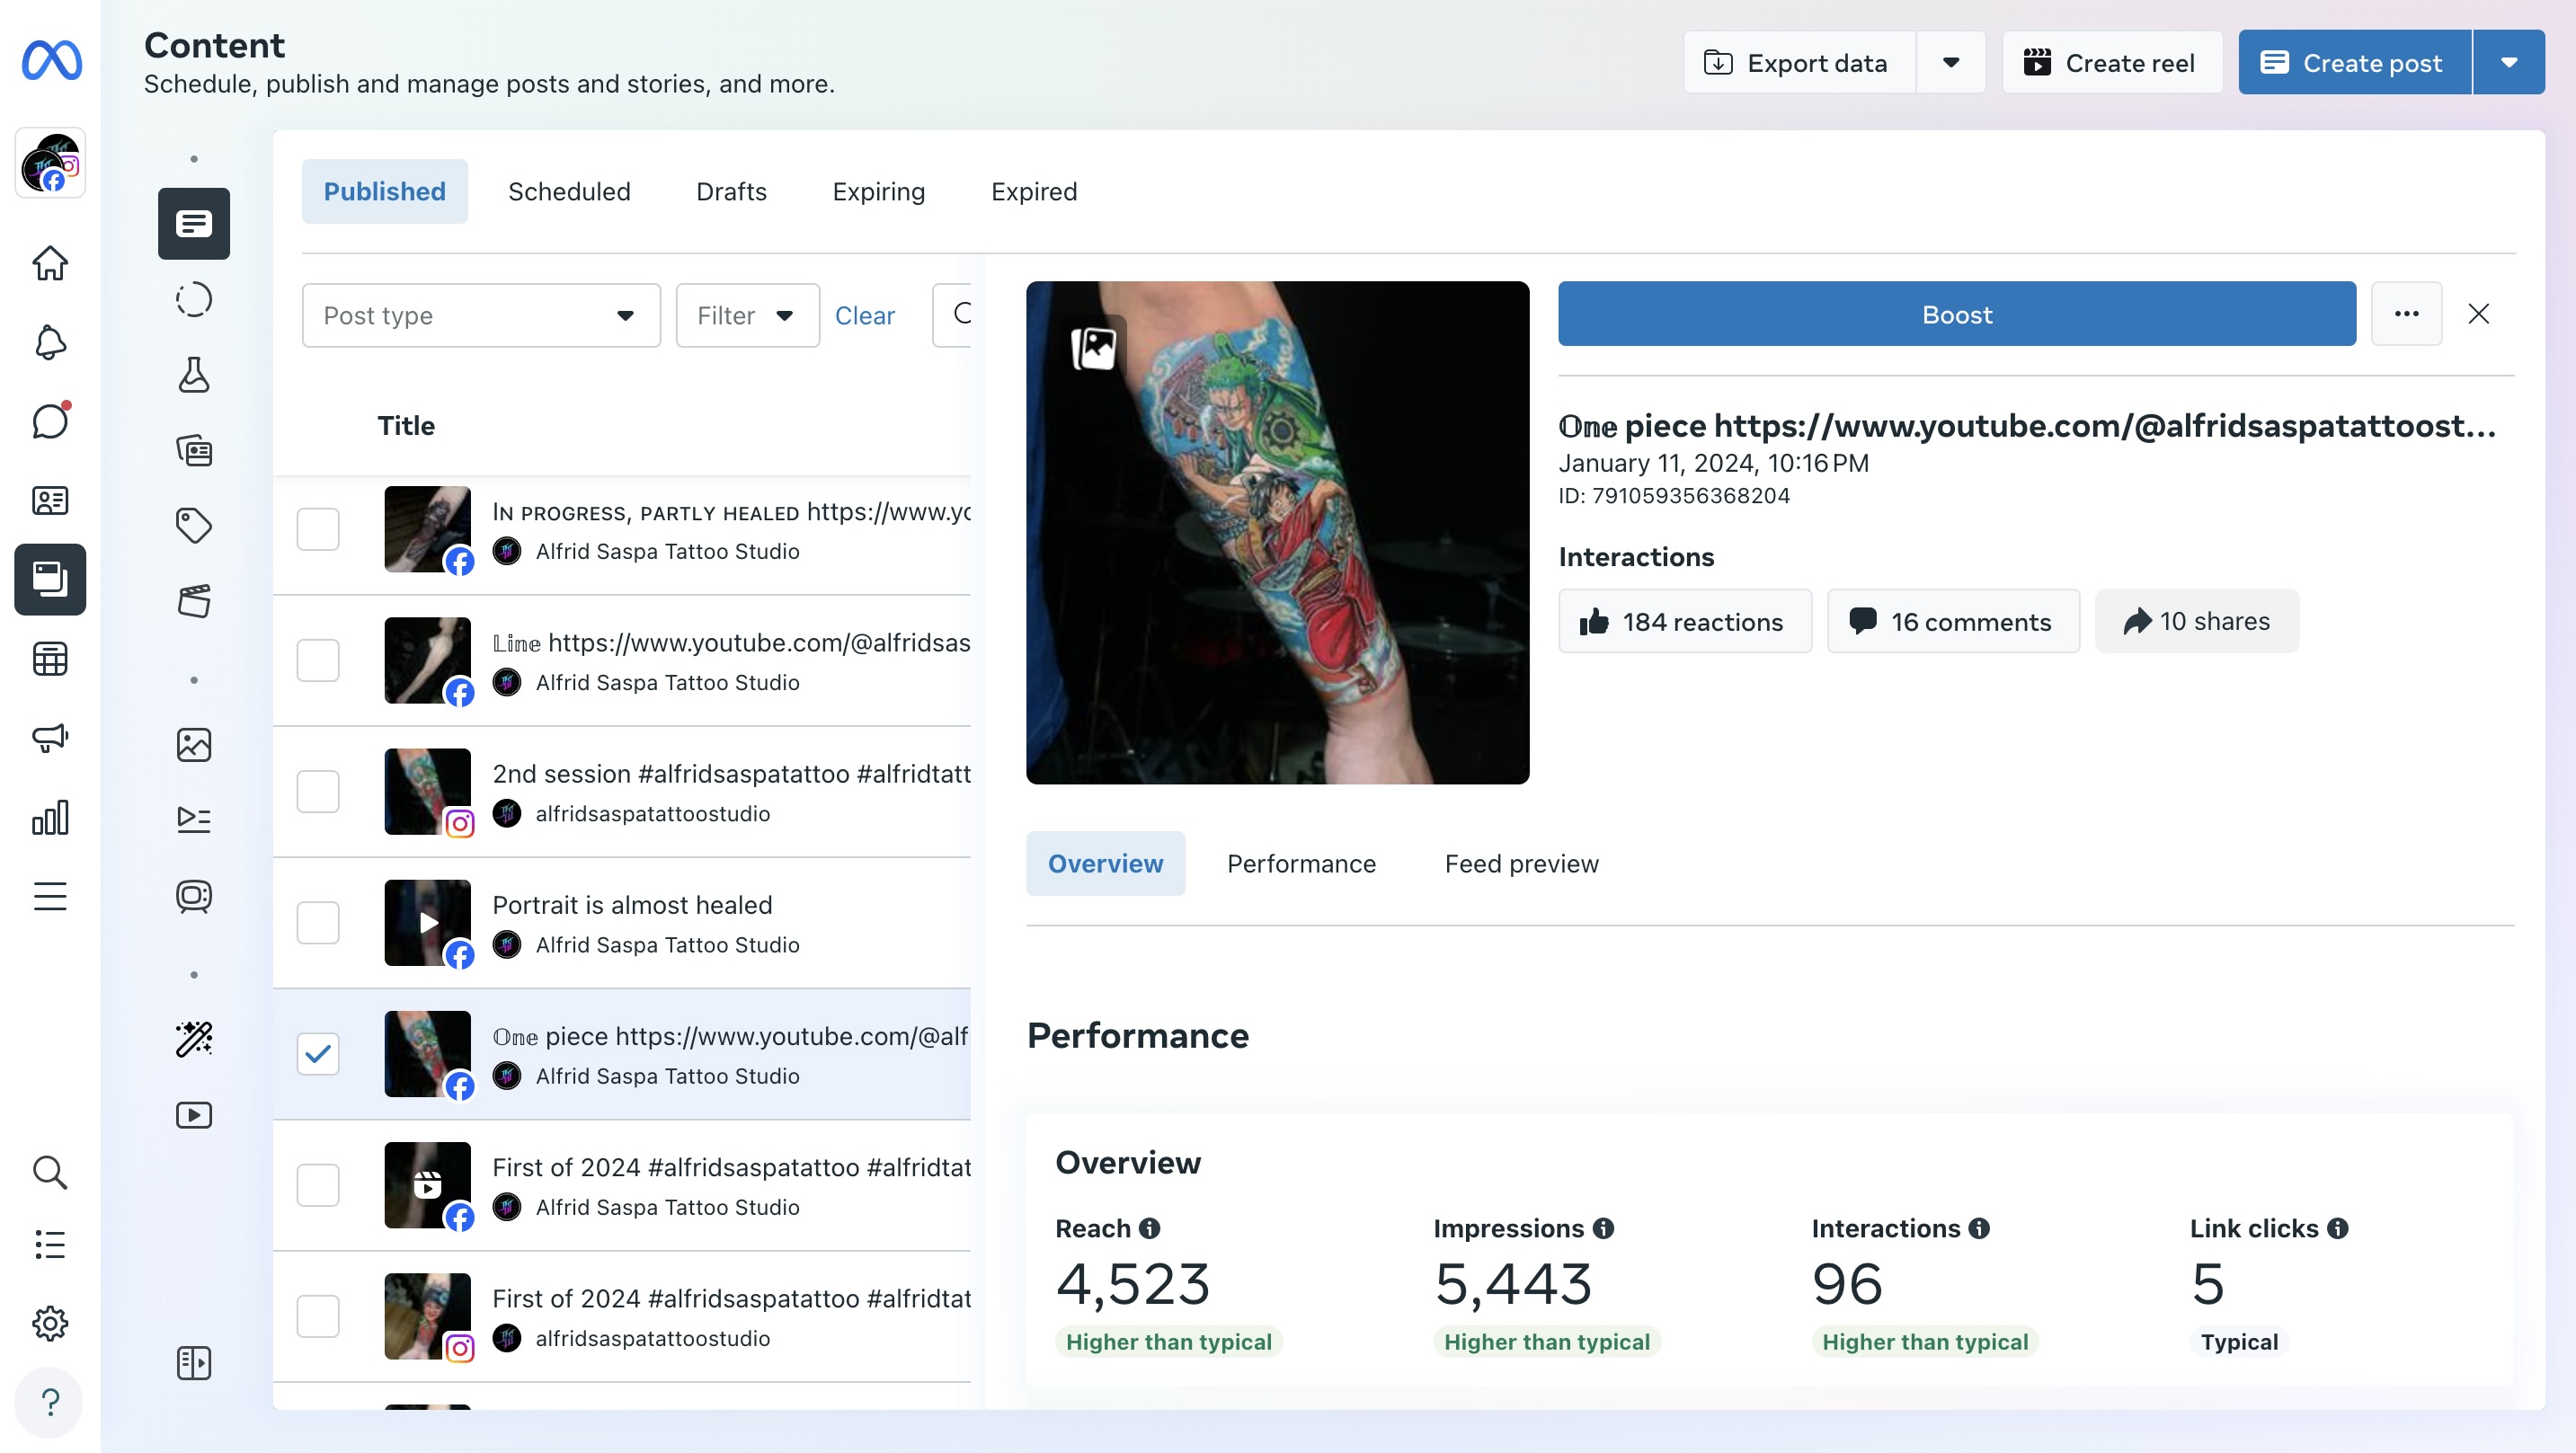Click the Reach info icon
Screen dimensions: 2576x1453
tap(1149, 1228)
